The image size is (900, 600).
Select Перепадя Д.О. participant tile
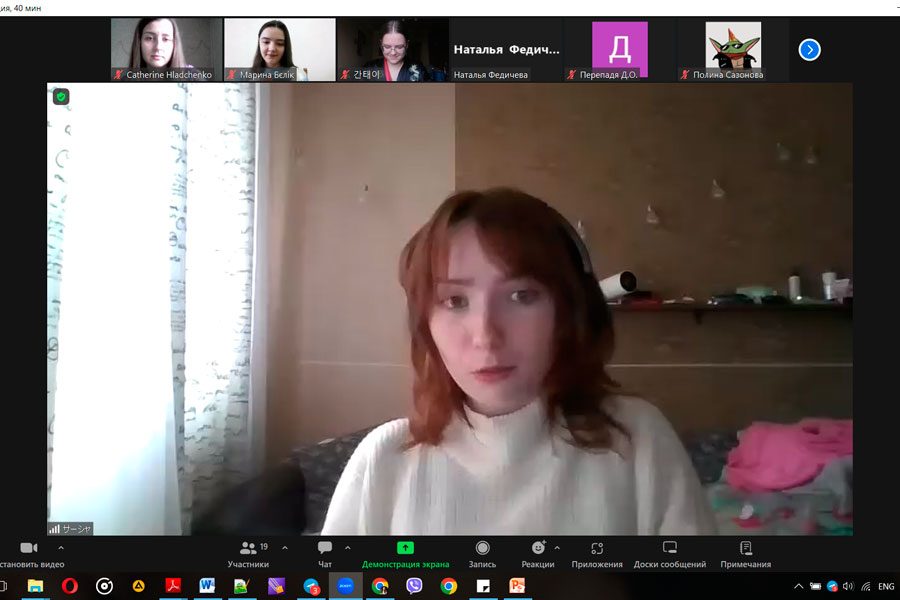(619, 49)
